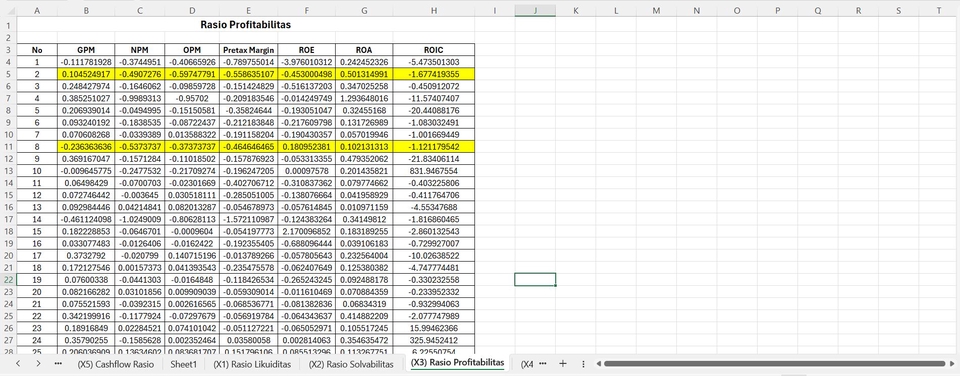Open sheet tab bar options dots

point(583,363)
